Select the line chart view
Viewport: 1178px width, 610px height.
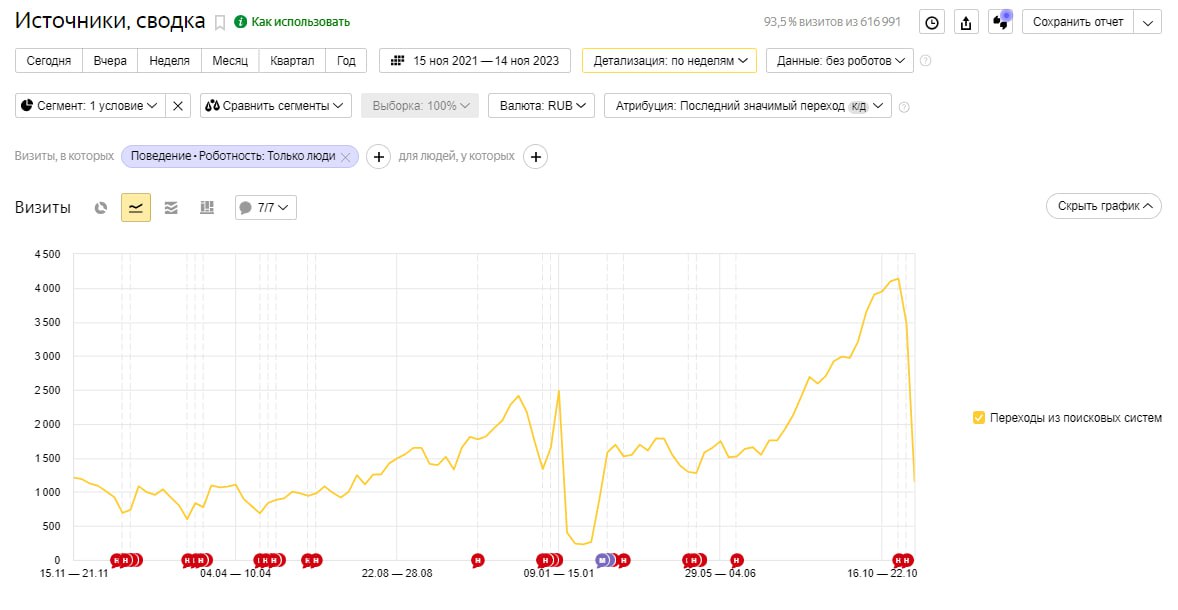[136, 208]
